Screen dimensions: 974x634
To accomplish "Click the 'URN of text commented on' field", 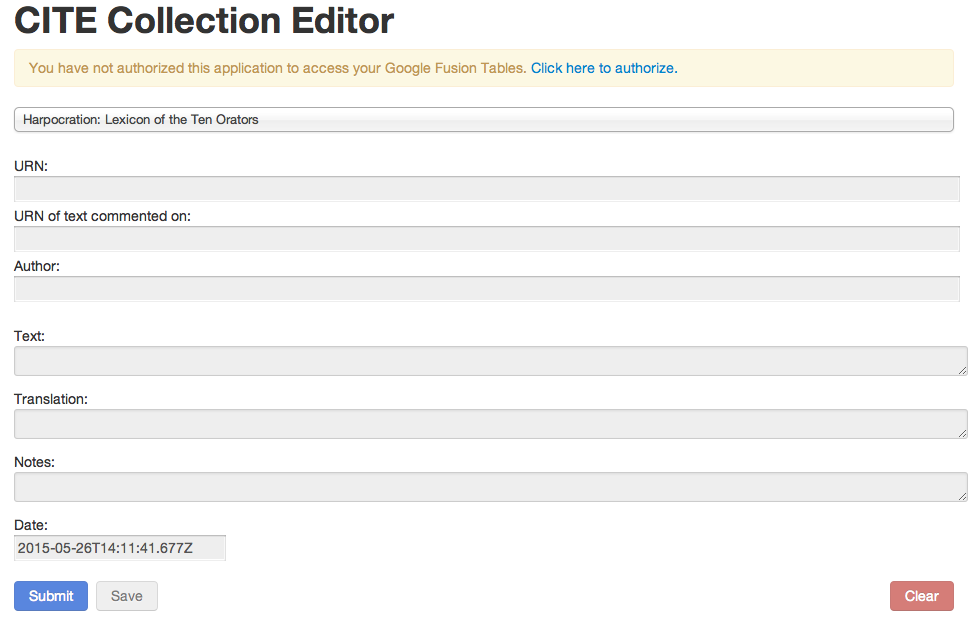I will tap(486, 239).
